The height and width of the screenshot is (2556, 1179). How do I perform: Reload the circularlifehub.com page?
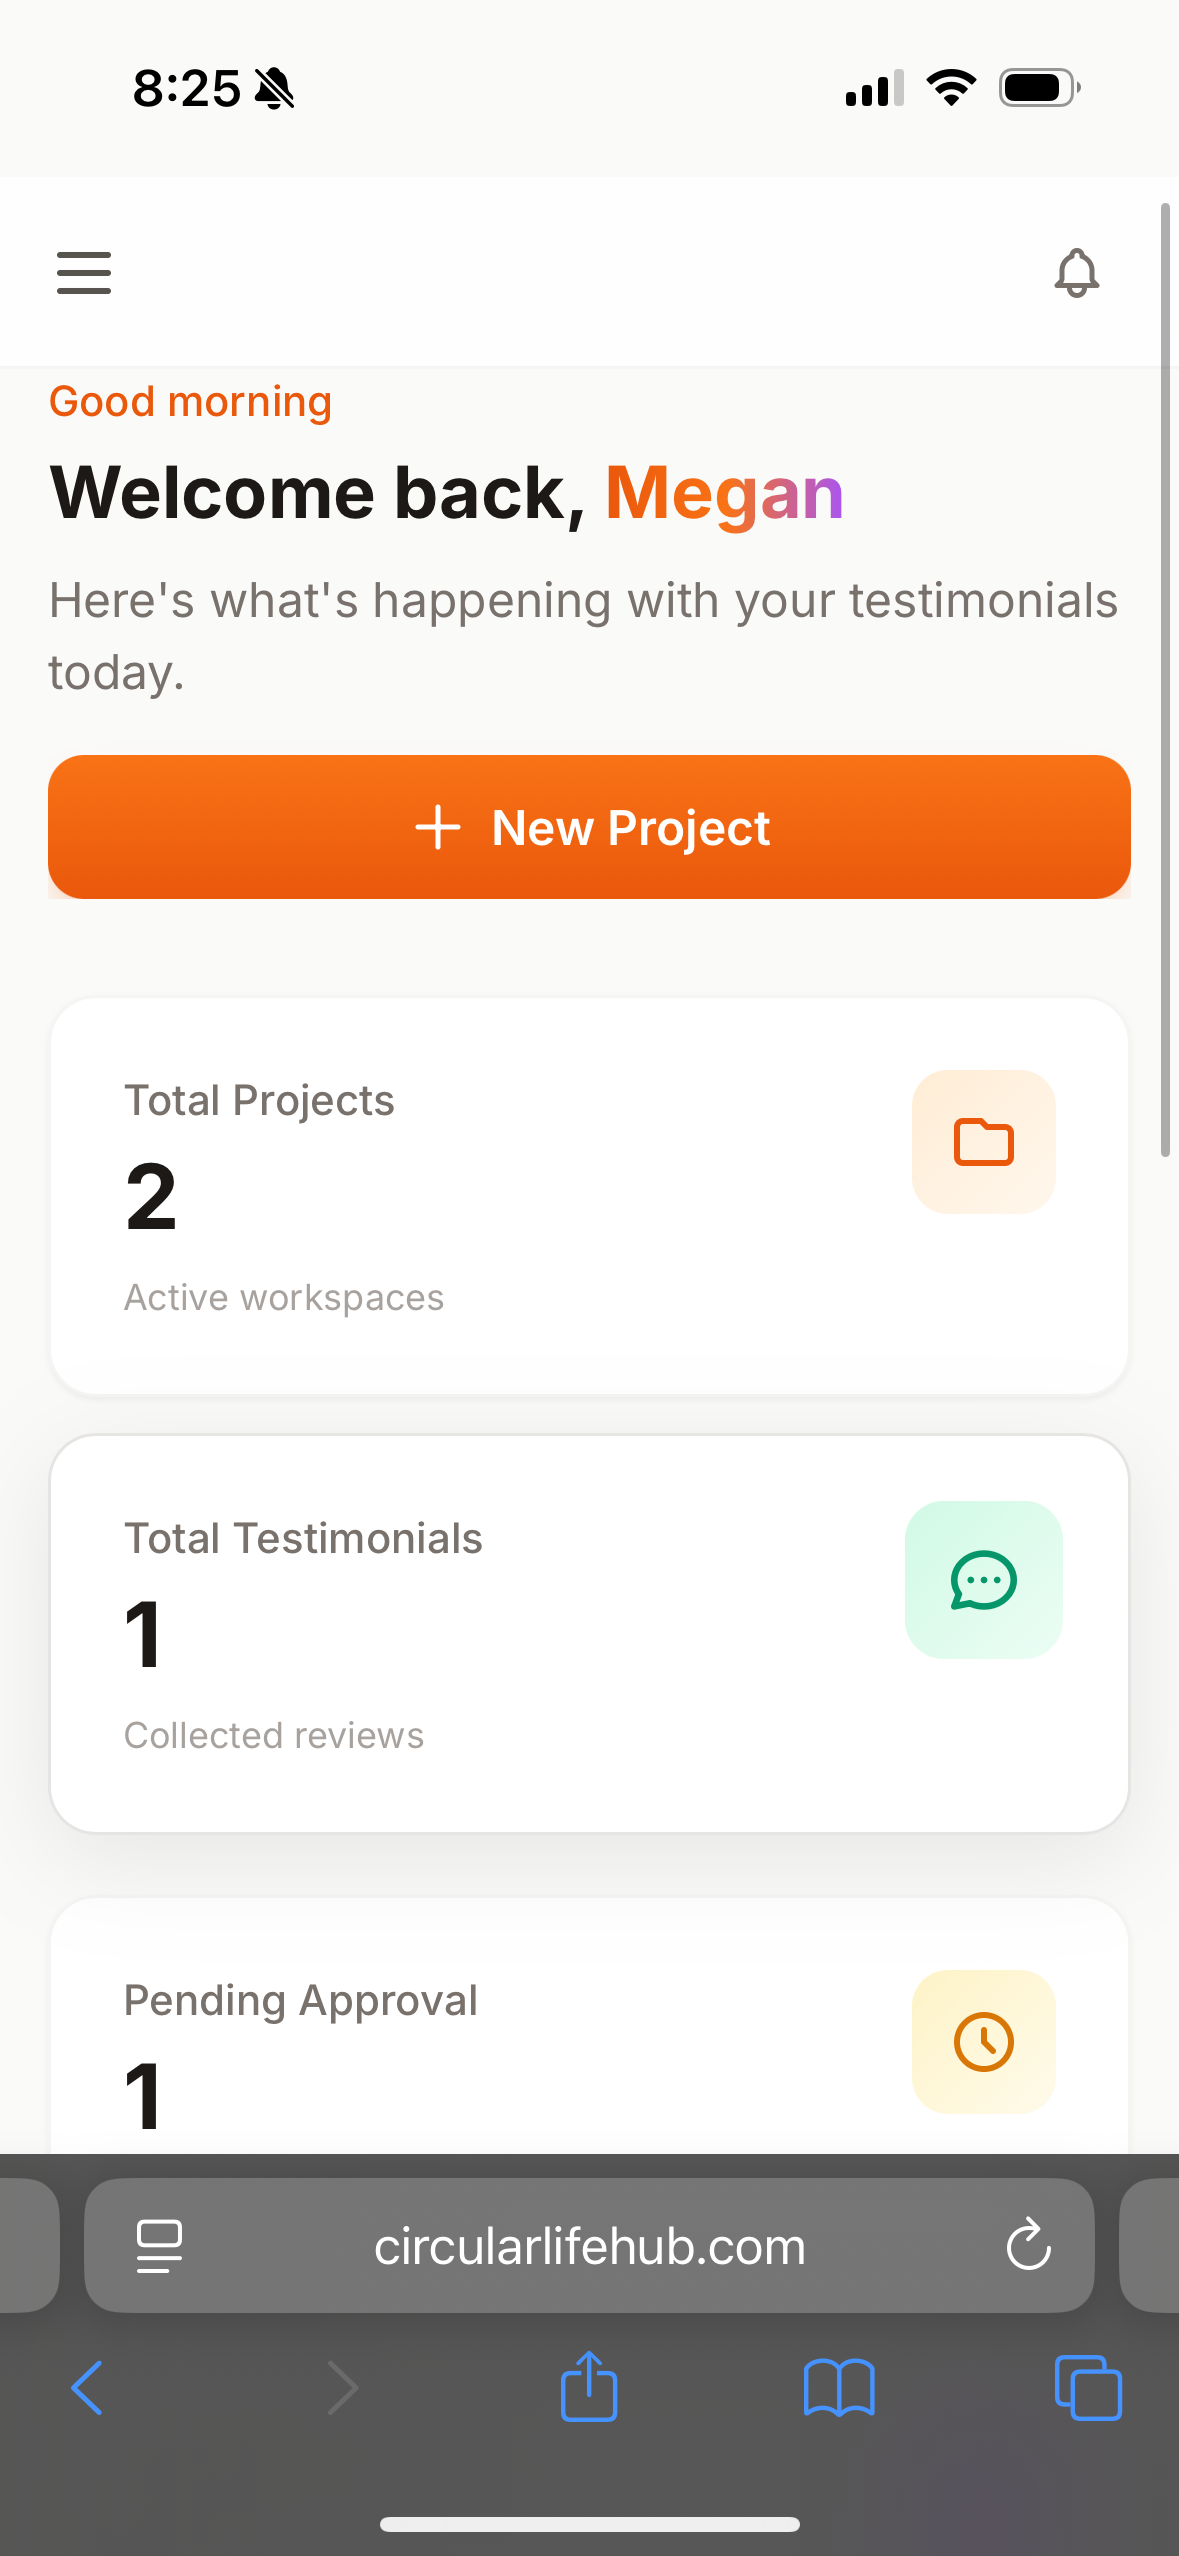pos(1028,2245)
